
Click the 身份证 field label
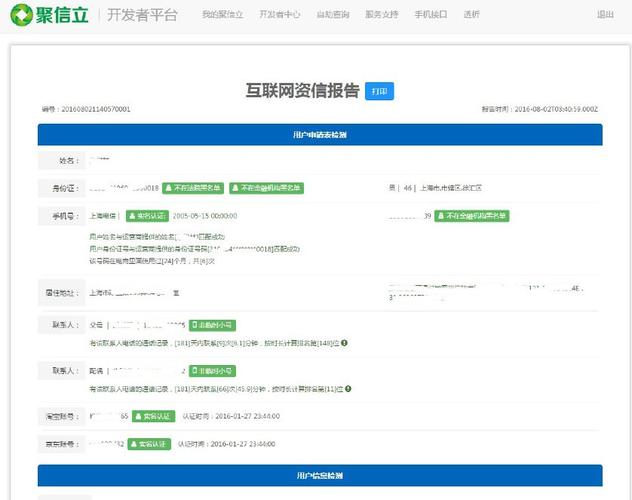click(64, 188)
